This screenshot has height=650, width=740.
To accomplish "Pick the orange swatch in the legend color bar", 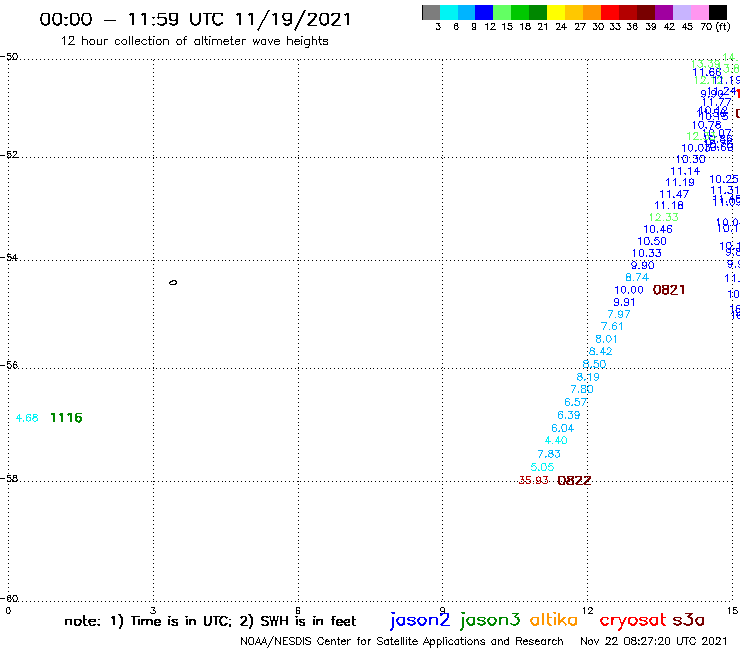I will tap(592, 12).
